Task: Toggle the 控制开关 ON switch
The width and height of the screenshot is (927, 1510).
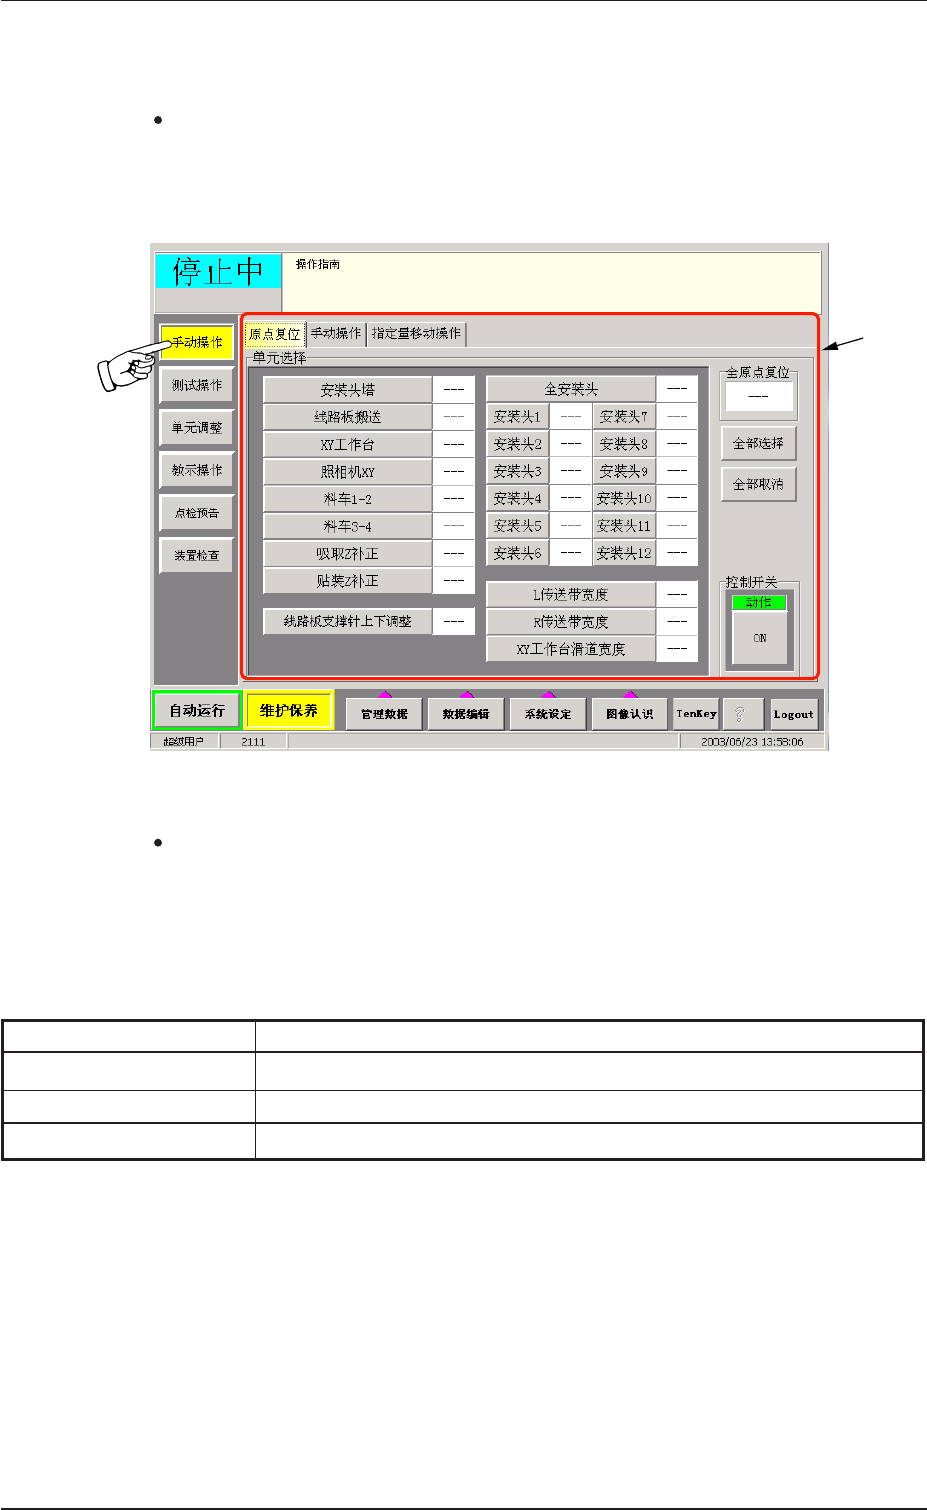Action: tap(760, 637)
